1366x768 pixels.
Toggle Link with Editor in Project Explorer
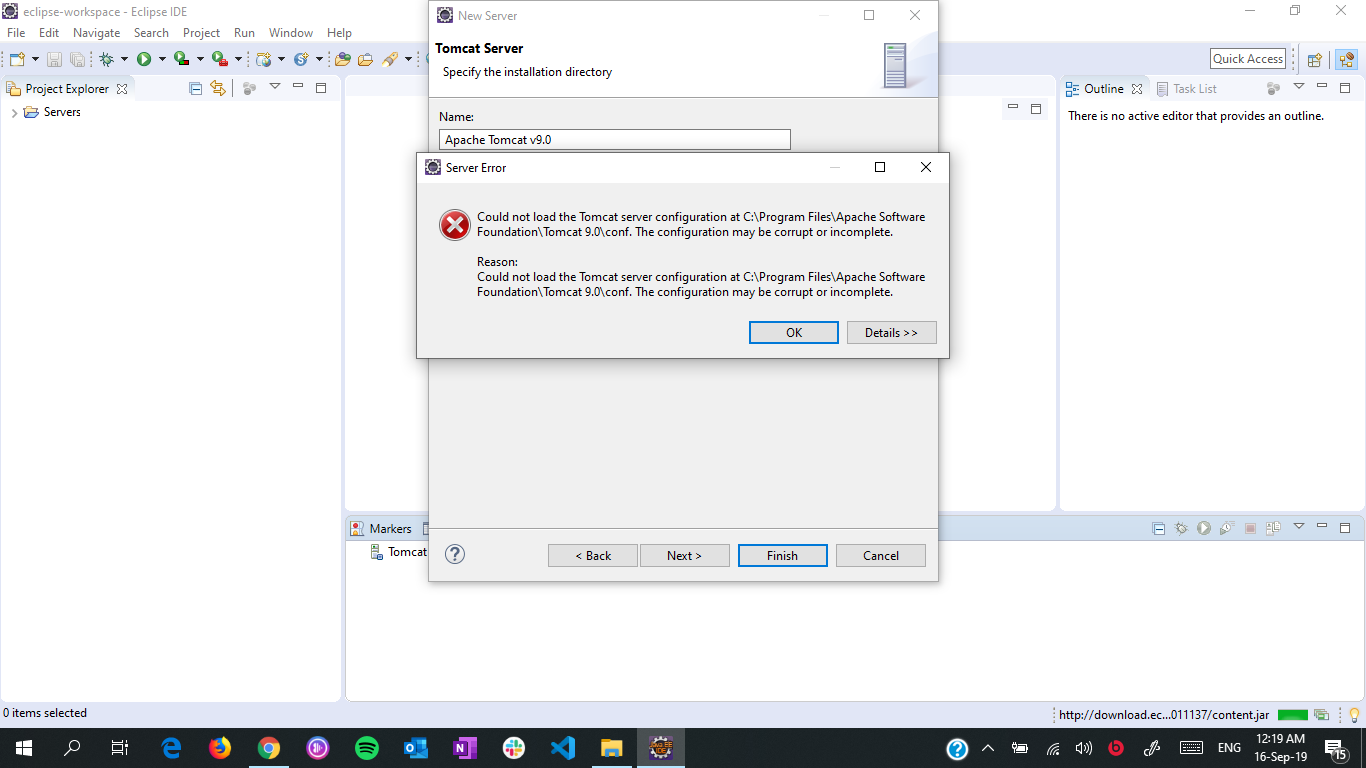[x=218, y=88]
